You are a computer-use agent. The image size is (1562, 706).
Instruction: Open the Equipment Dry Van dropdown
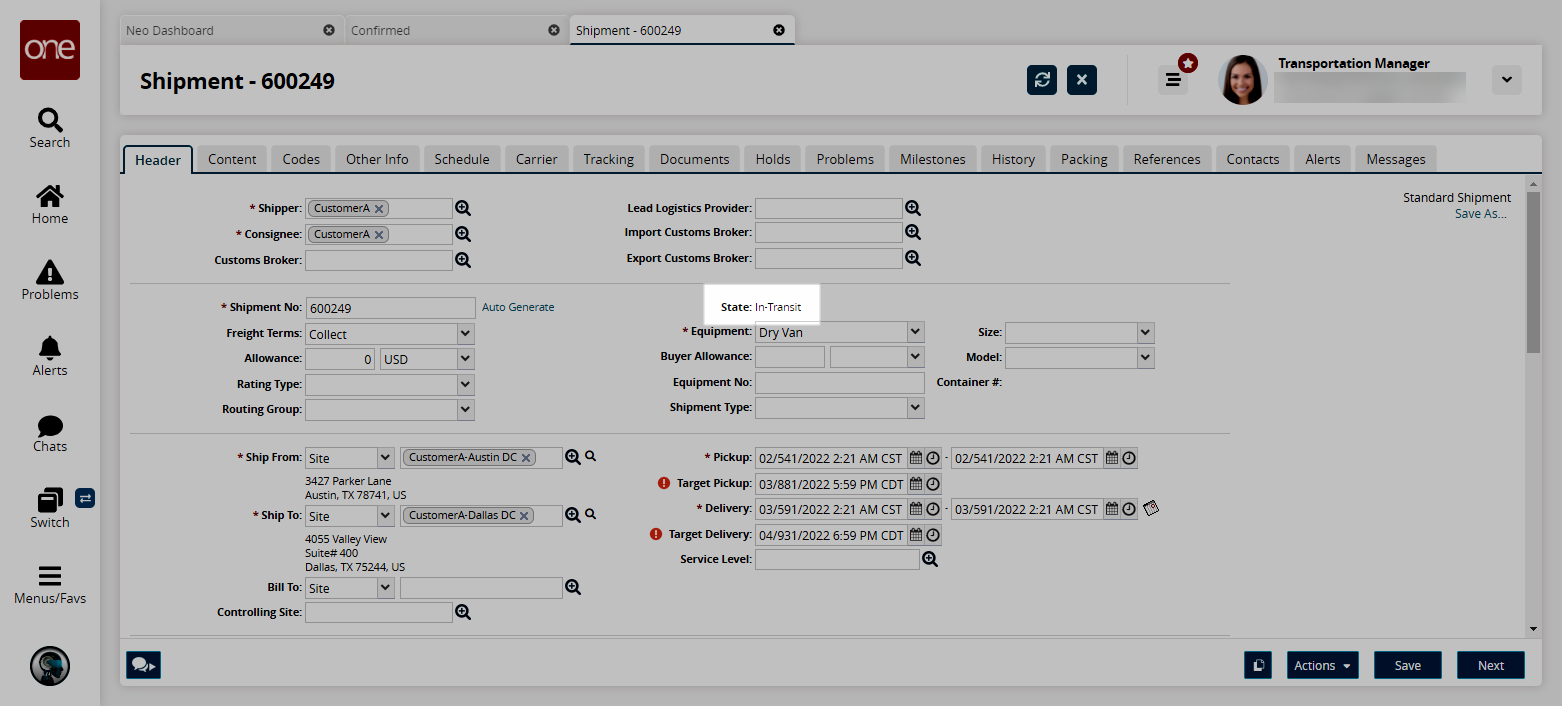(915, 332)
